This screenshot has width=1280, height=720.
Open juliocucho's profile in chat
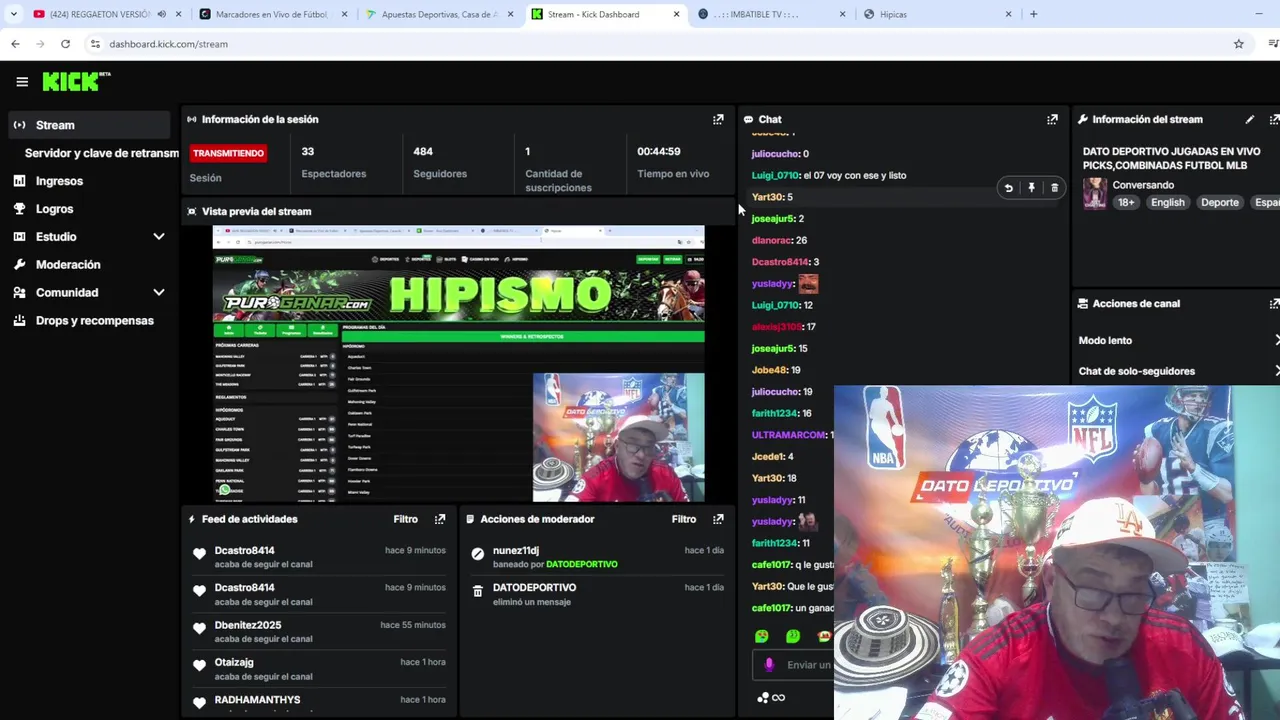[x=775, y=154]
